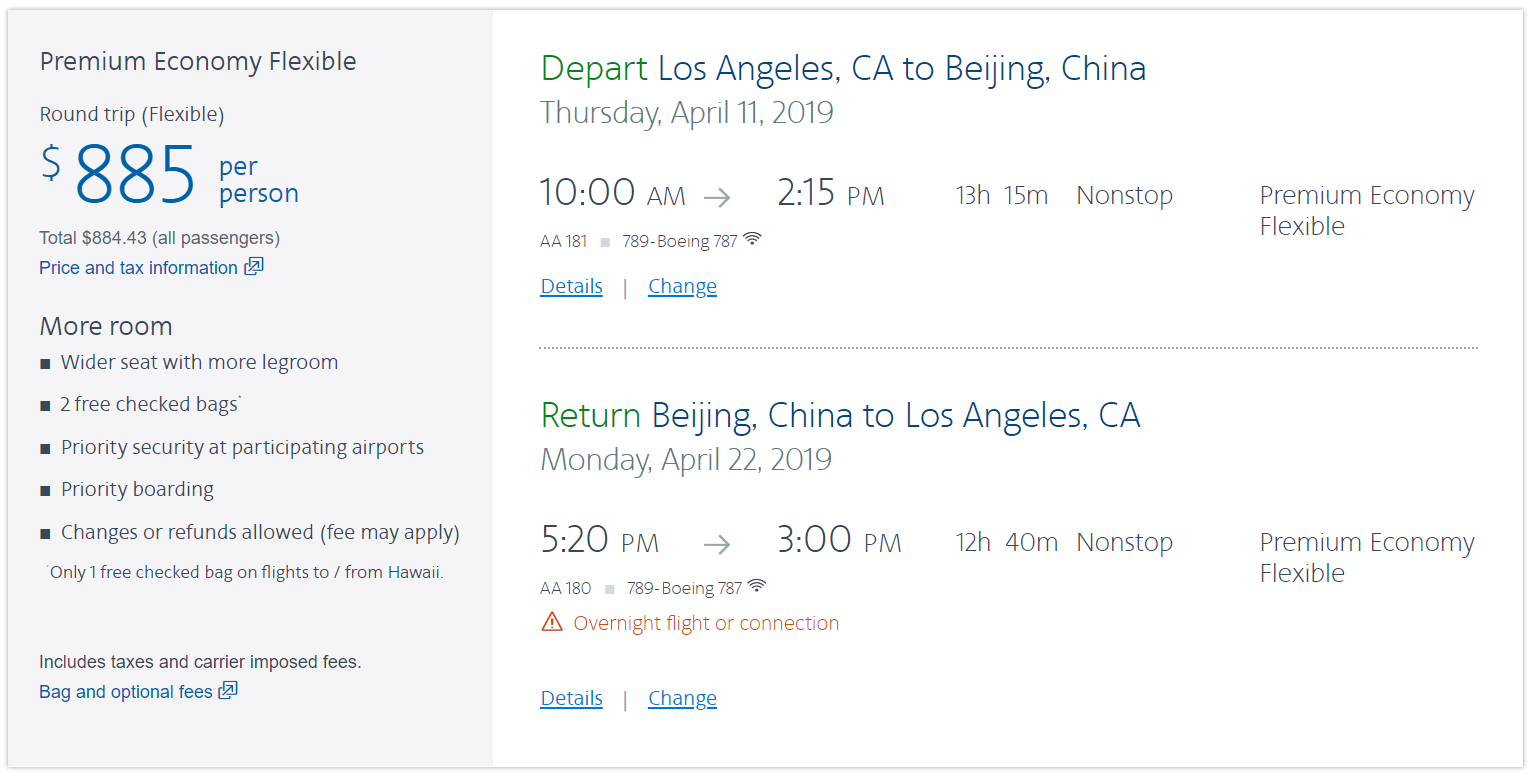Click the Premium Economy Flexible heading

coord(198,62)
